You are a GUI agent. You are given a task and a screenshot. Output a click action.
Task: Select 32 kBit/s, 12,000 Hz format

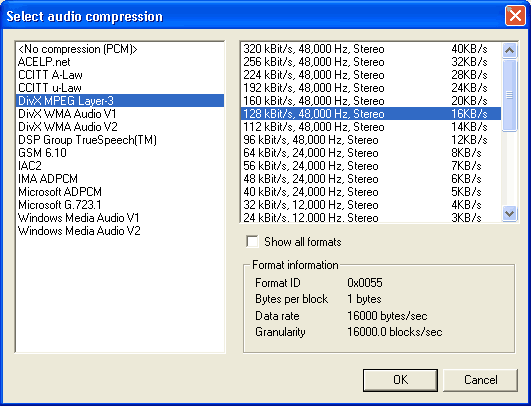(x=371, y=205)
